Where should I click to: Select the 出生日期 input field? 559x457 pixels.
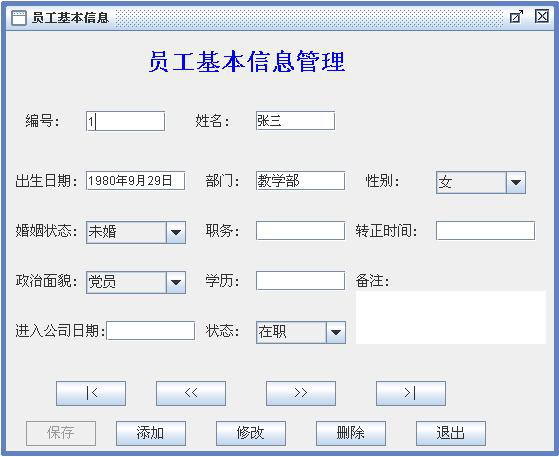tap(135, 181)
